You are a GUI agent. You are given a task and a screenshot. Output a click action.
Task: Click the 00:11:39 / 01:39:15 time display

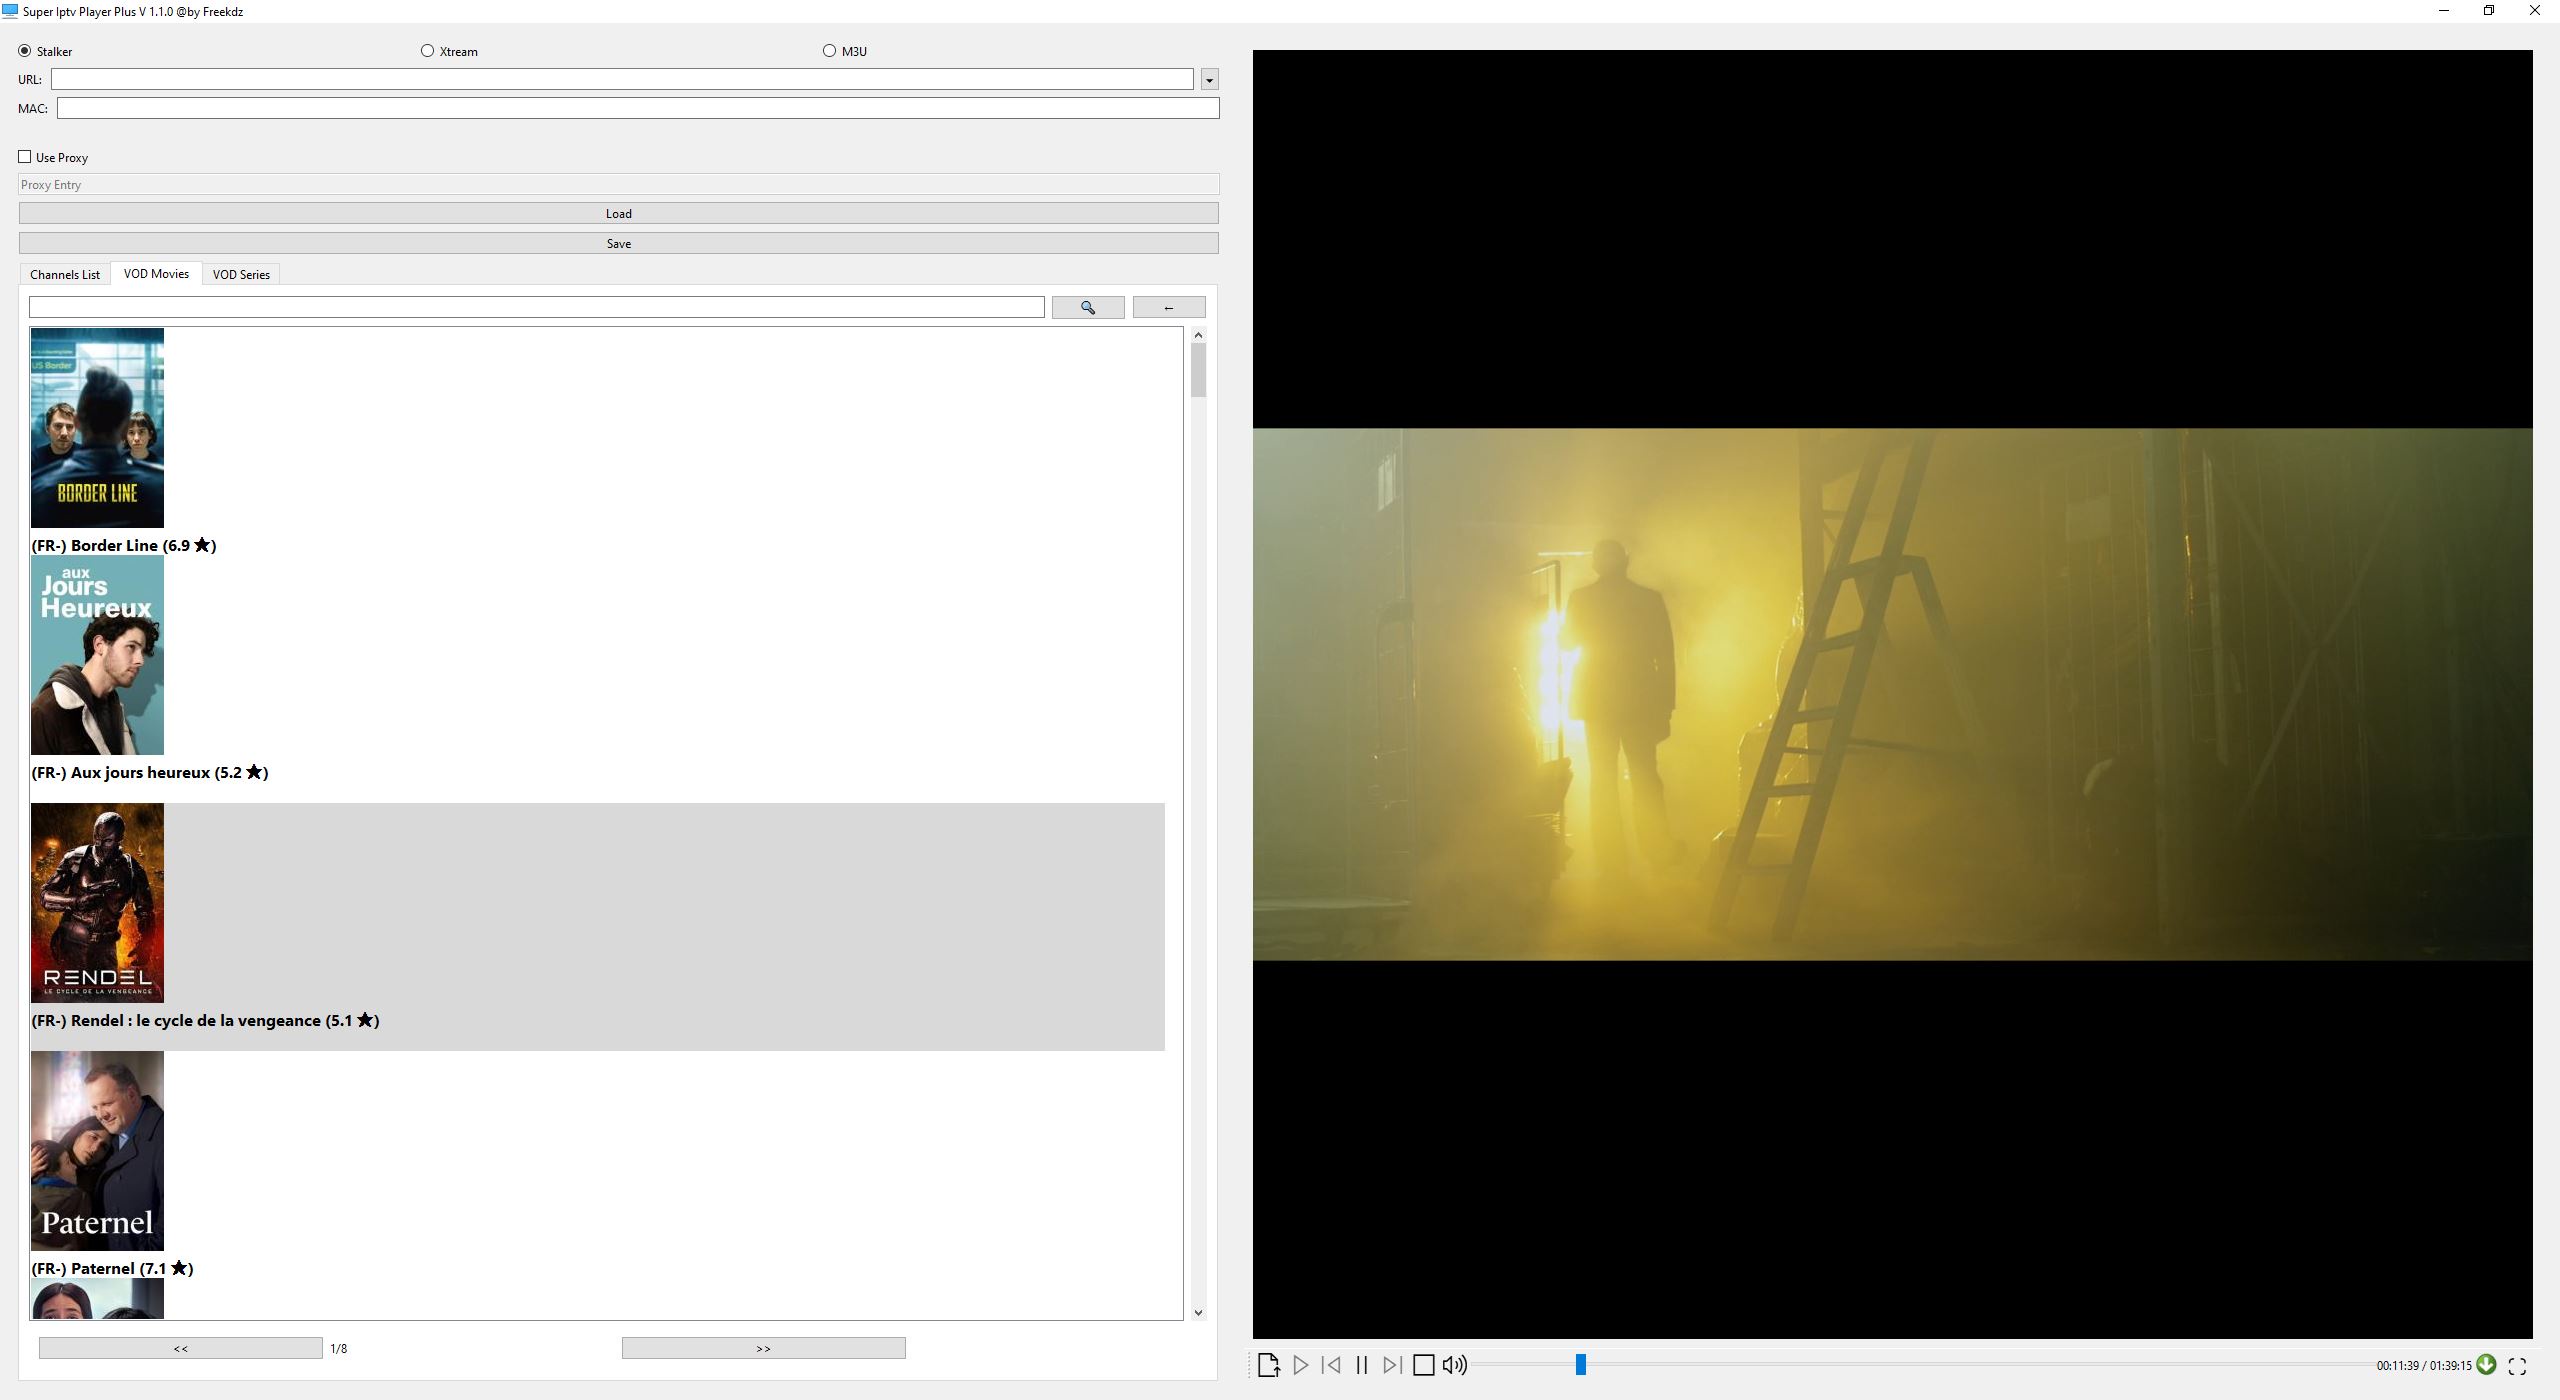[x=2424, y=1366]
